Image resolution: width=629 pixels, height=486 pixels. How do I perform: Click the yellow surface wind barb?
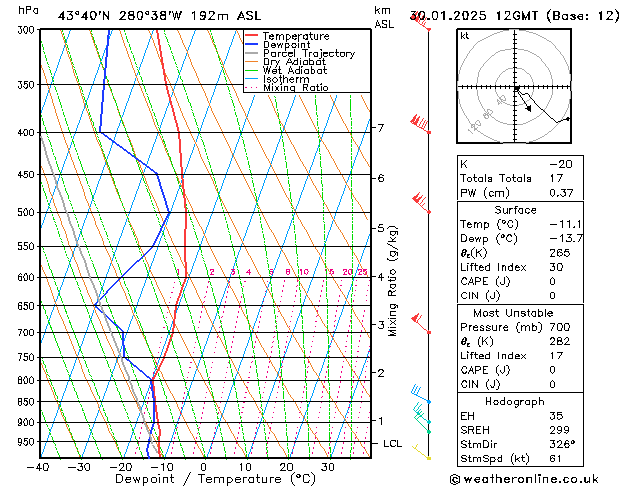pos(422,452)
